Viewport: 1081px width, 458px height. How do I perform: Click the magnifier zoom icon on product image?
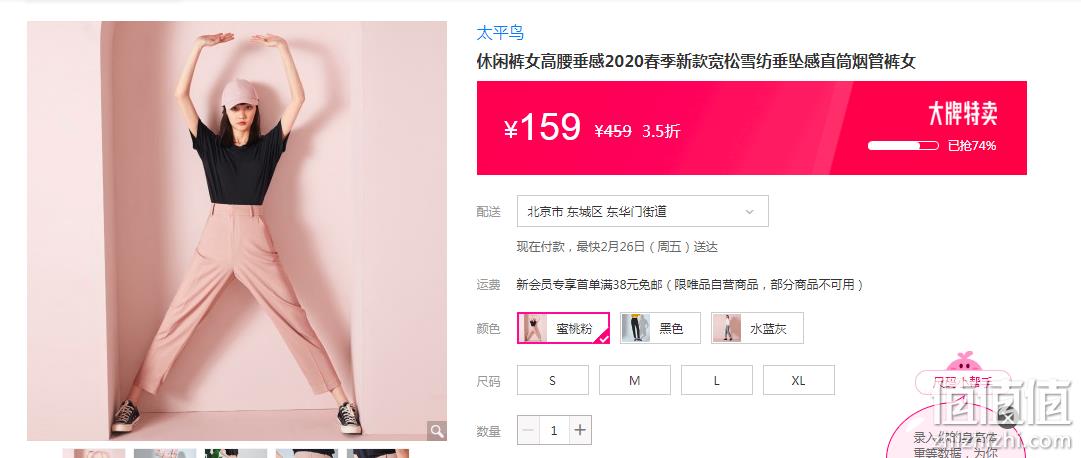point(436,431)
